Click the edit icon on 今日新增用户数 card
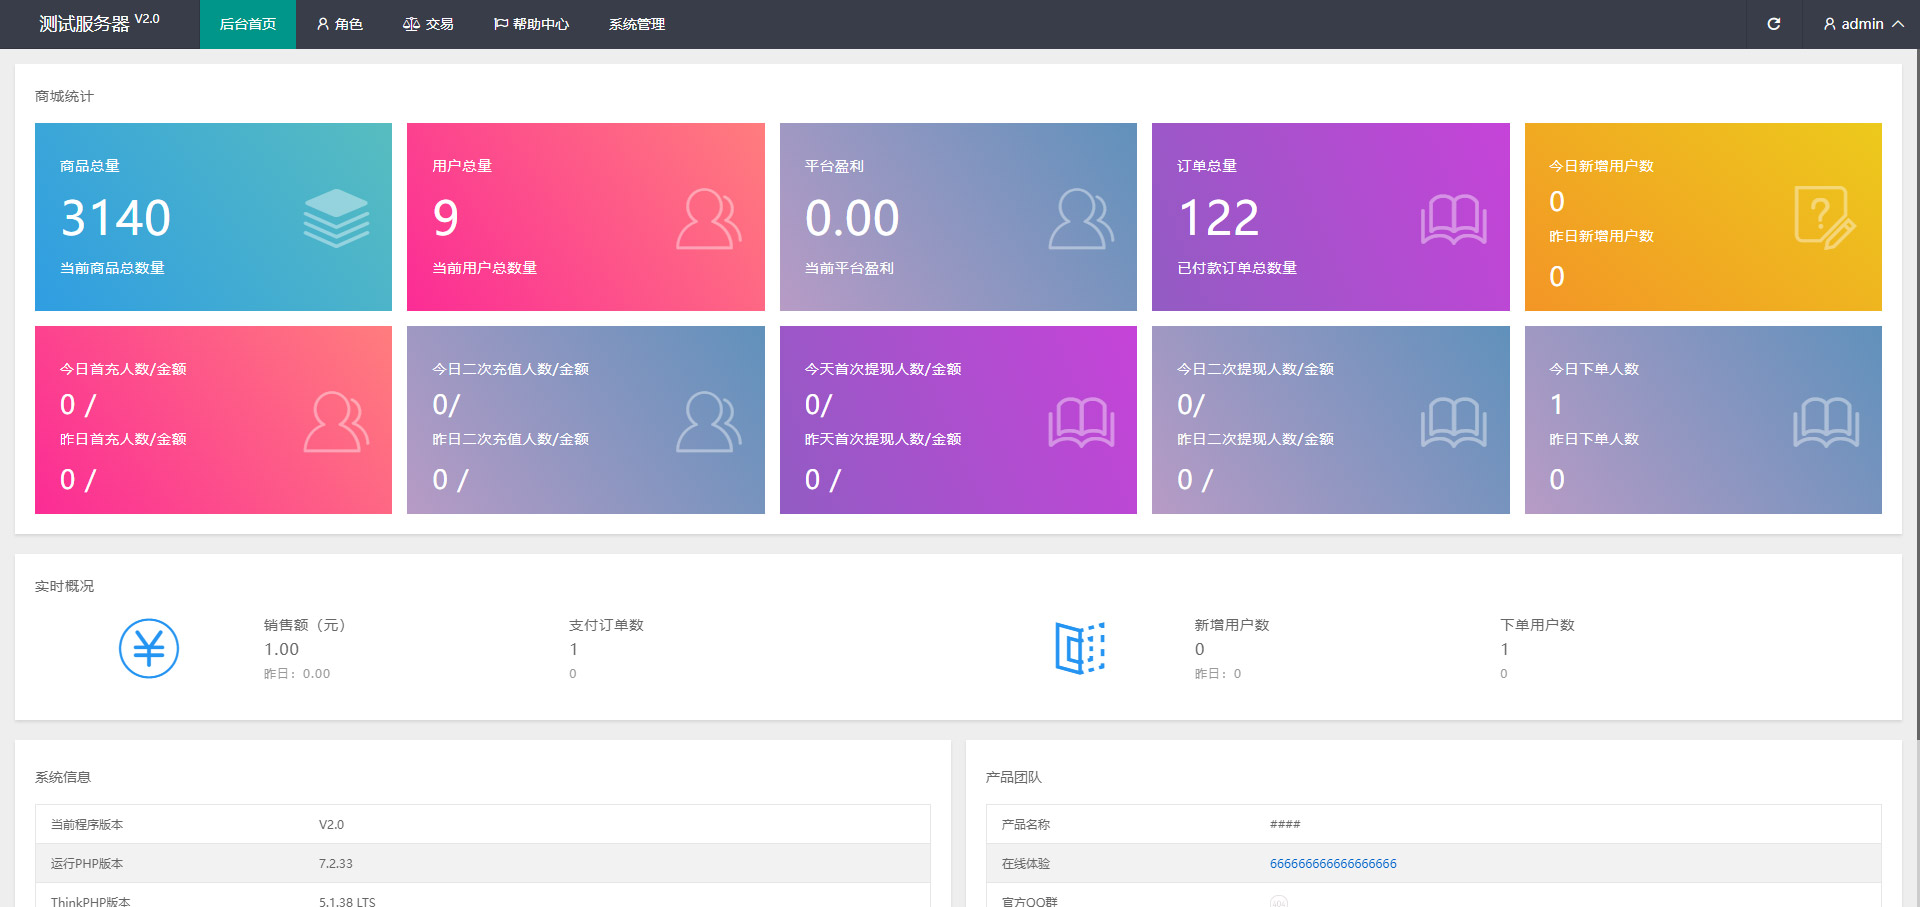1920x907 pixels. tap(1825, 217)
